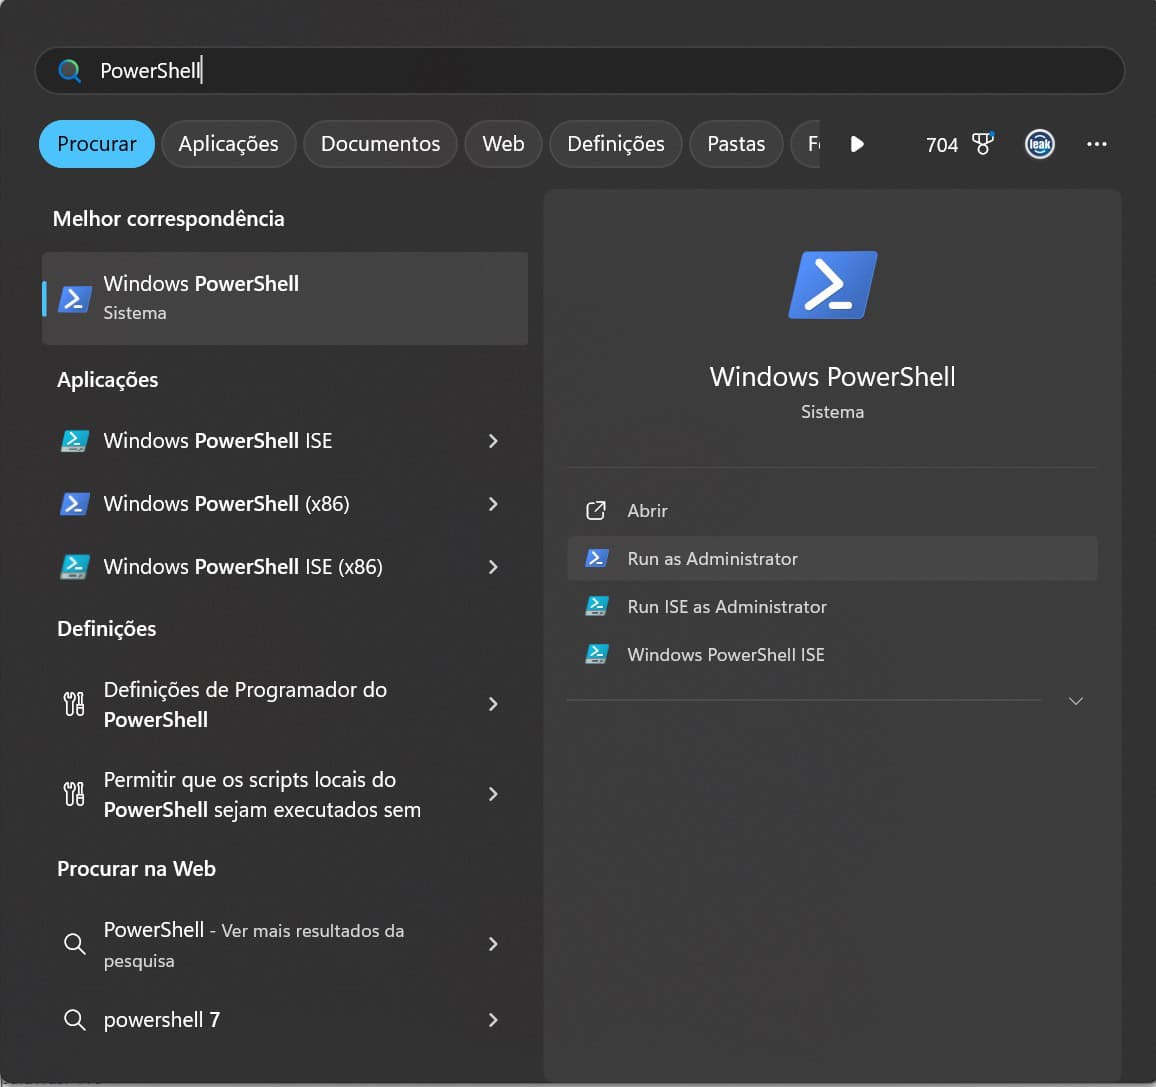Click the Run as Administrator PowerShell icon
Viewport: 1156px width, 1087px height.
click(597, 558)
